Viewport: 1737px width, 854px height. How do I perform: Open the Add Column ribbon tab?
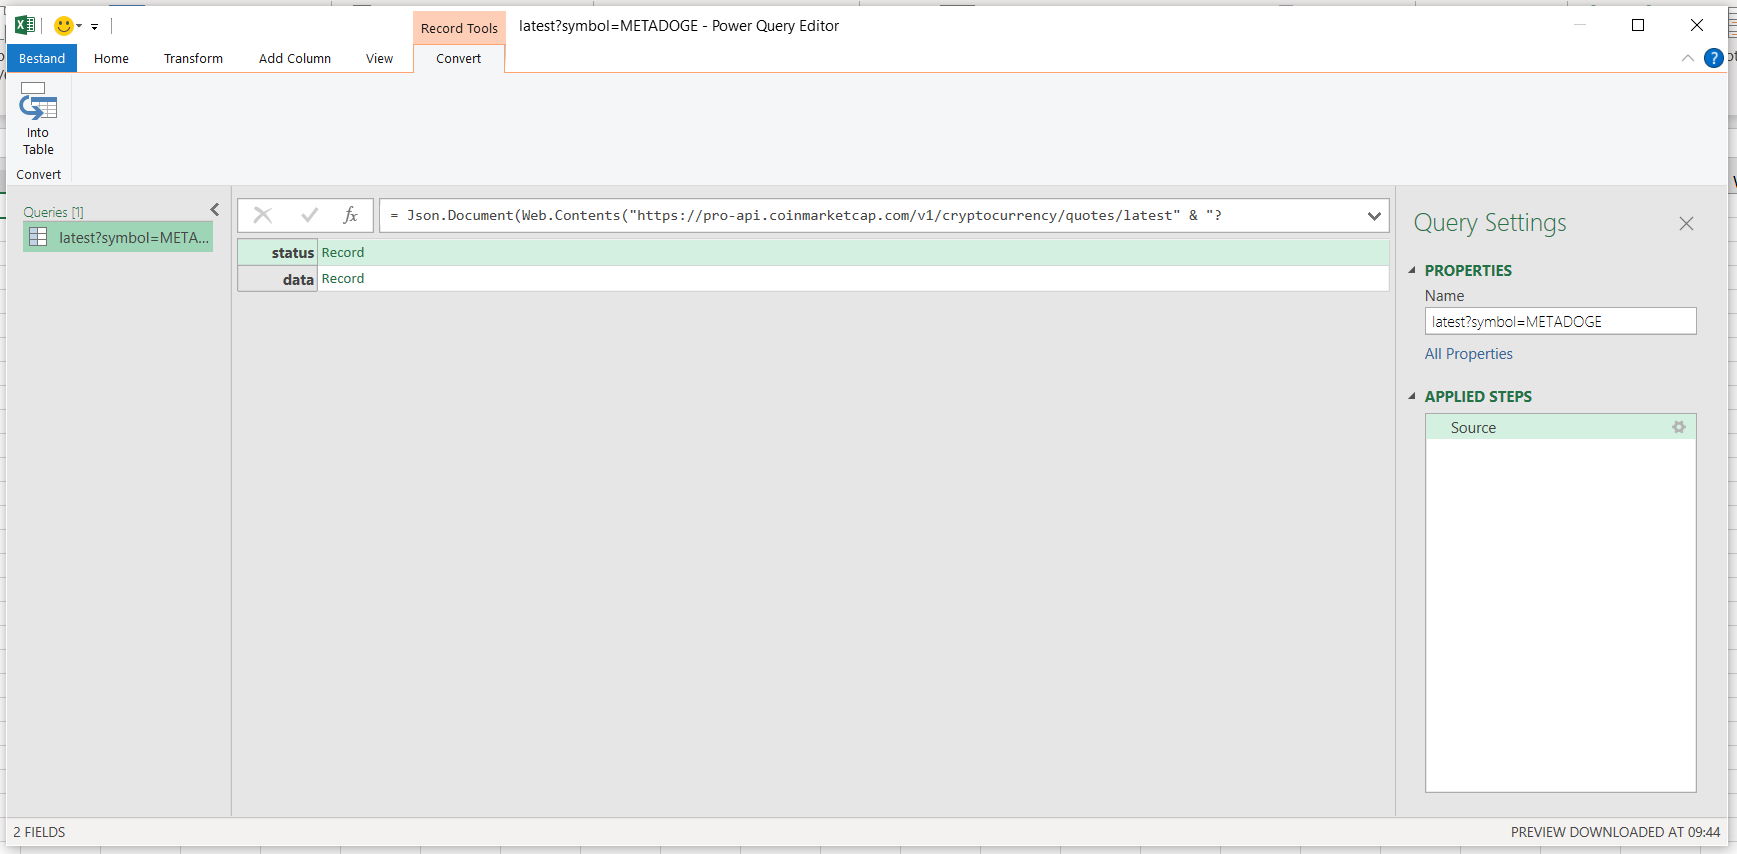coord(295,58)
